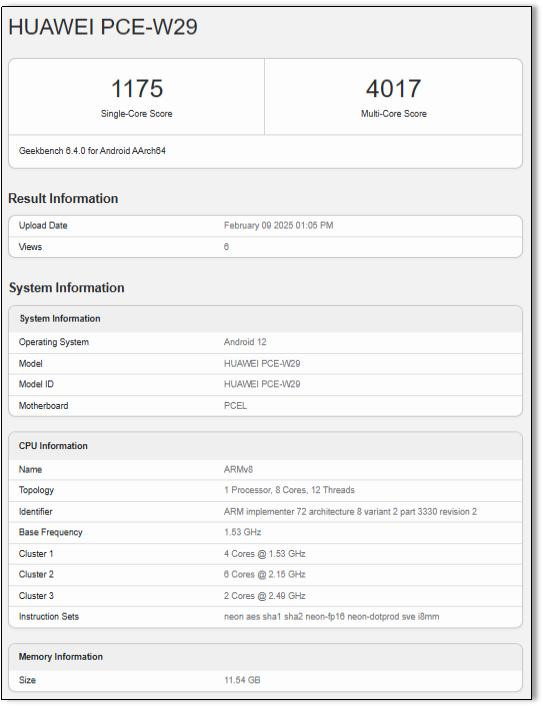Click the Motherboard label
The width and height of the screenshot is (543, 706).
coord(44,406)
